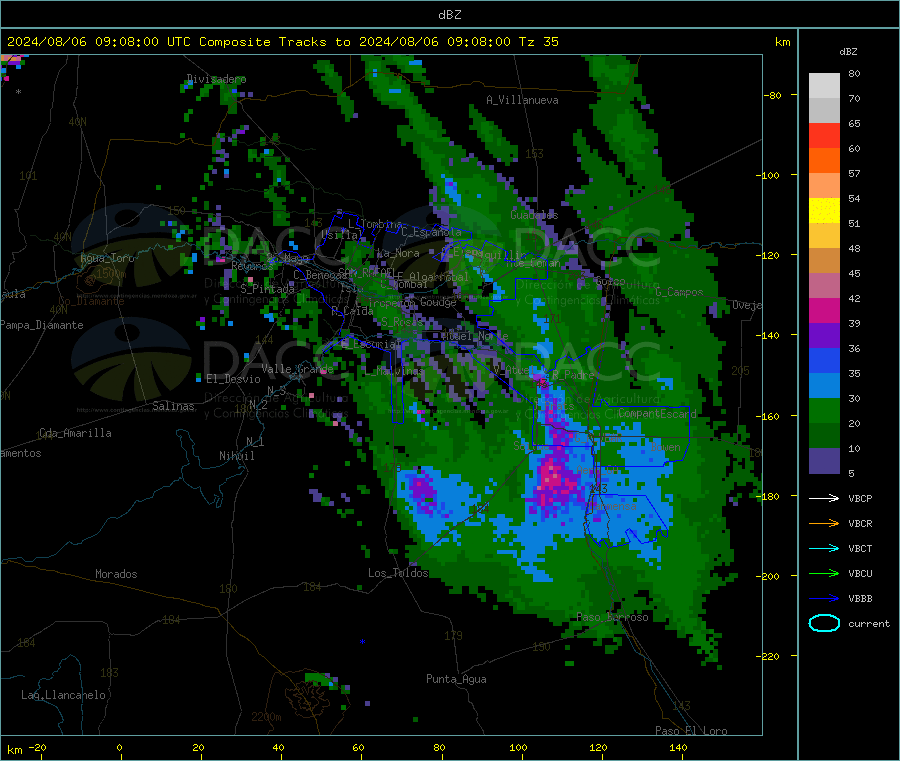Click the cyan VBCT arrow in legend
This screenshot has width=900, height=761.
coord(824,548)
